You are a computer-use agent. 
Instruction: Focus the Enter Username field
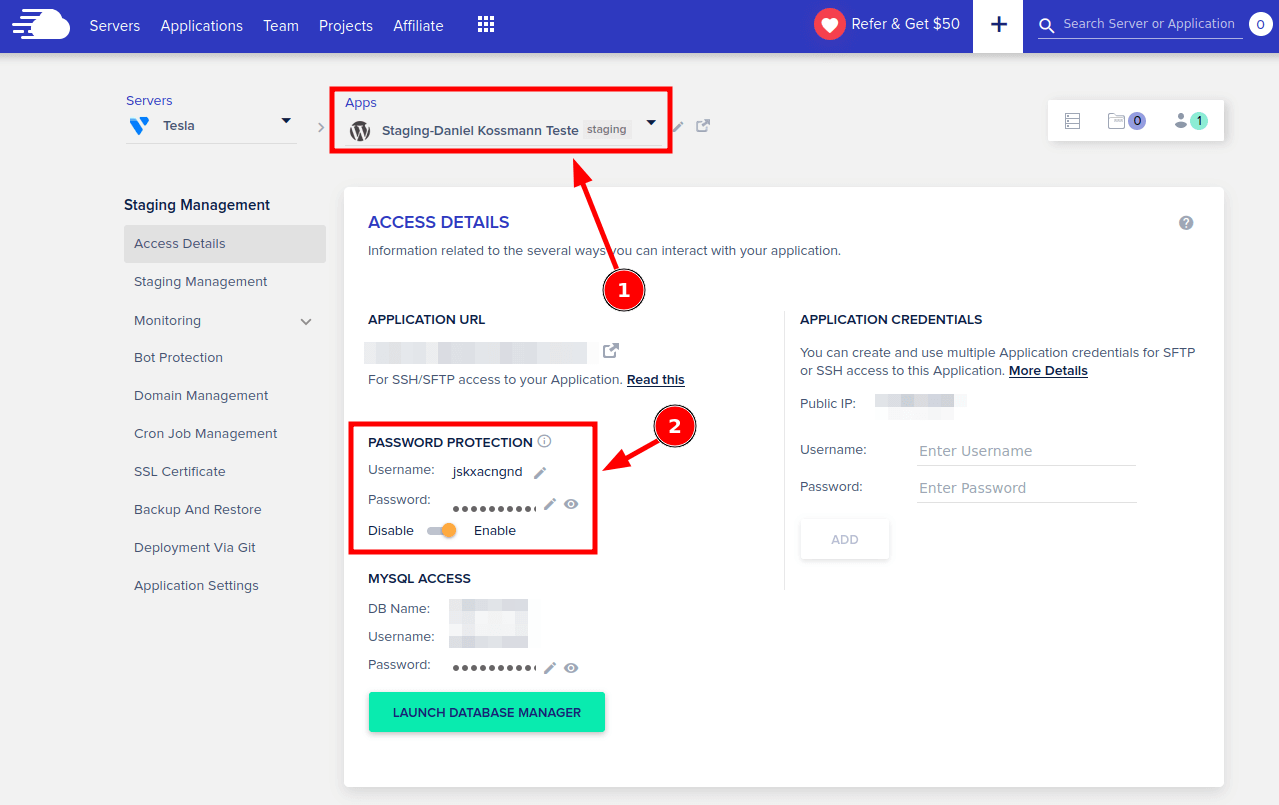click(x=1026, y=451)
